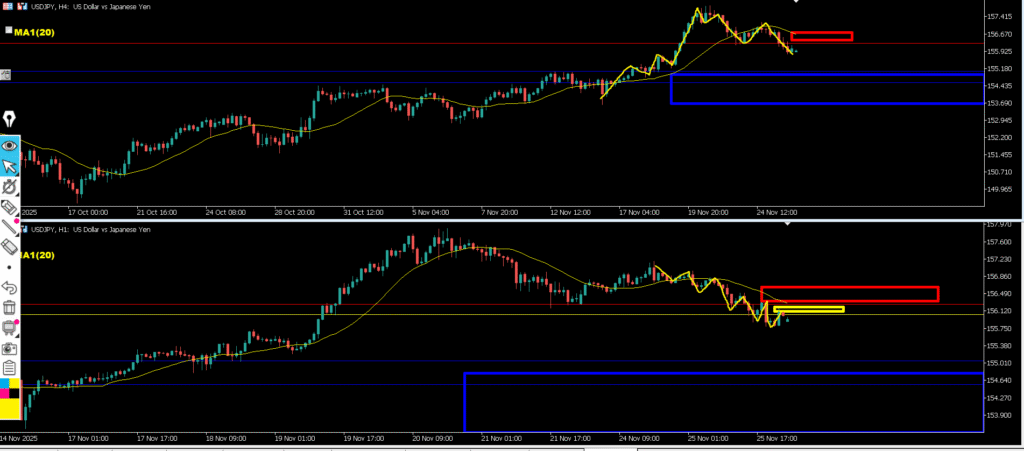Image resolution: width=1024 pixels, height=451 pixels.
Task: Click the white shift marker at the H1 chart's top
Action: tap(788, 223)
